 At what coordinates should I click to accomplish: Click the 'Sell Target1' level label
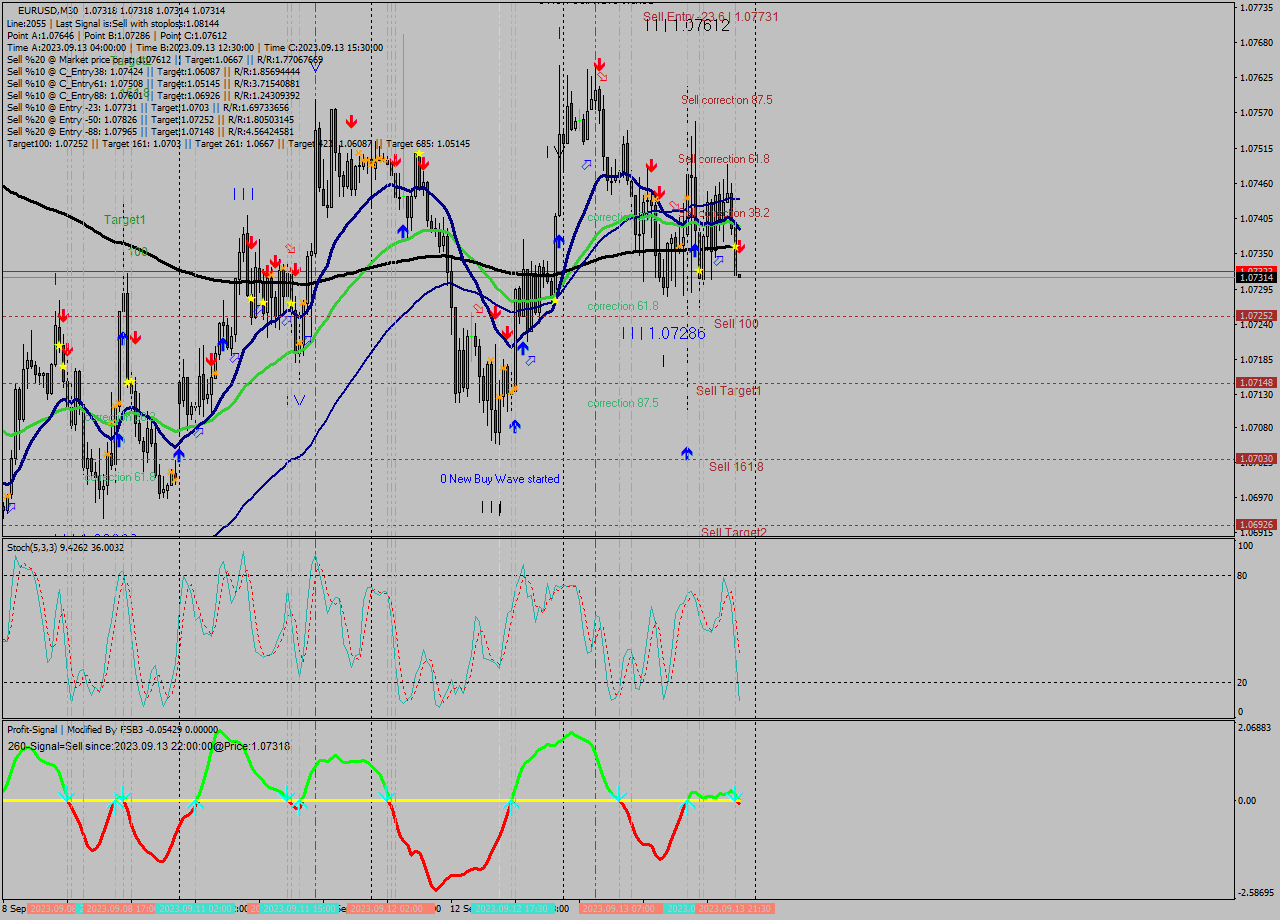coord(729,391)
